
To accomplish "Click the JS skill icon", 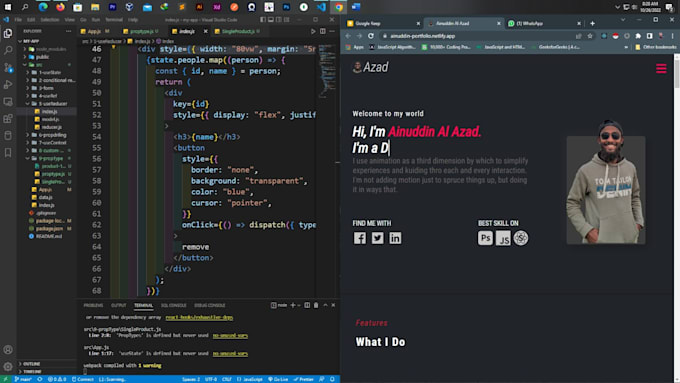I will pyautogui.click(x=503, y=238).
